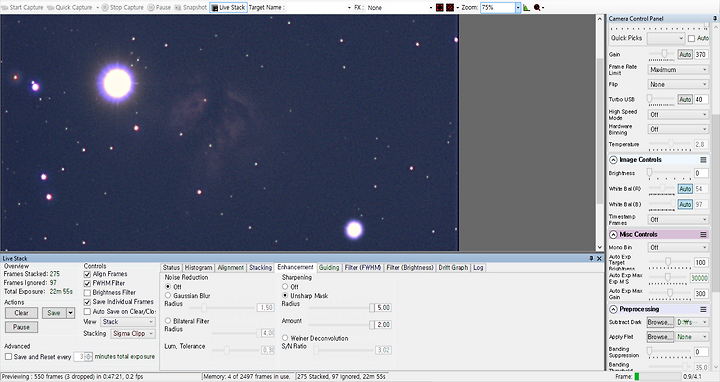Open the Mono Bin dropdown
This screenshot has width=720, height=382.
[x=678, y=247]
